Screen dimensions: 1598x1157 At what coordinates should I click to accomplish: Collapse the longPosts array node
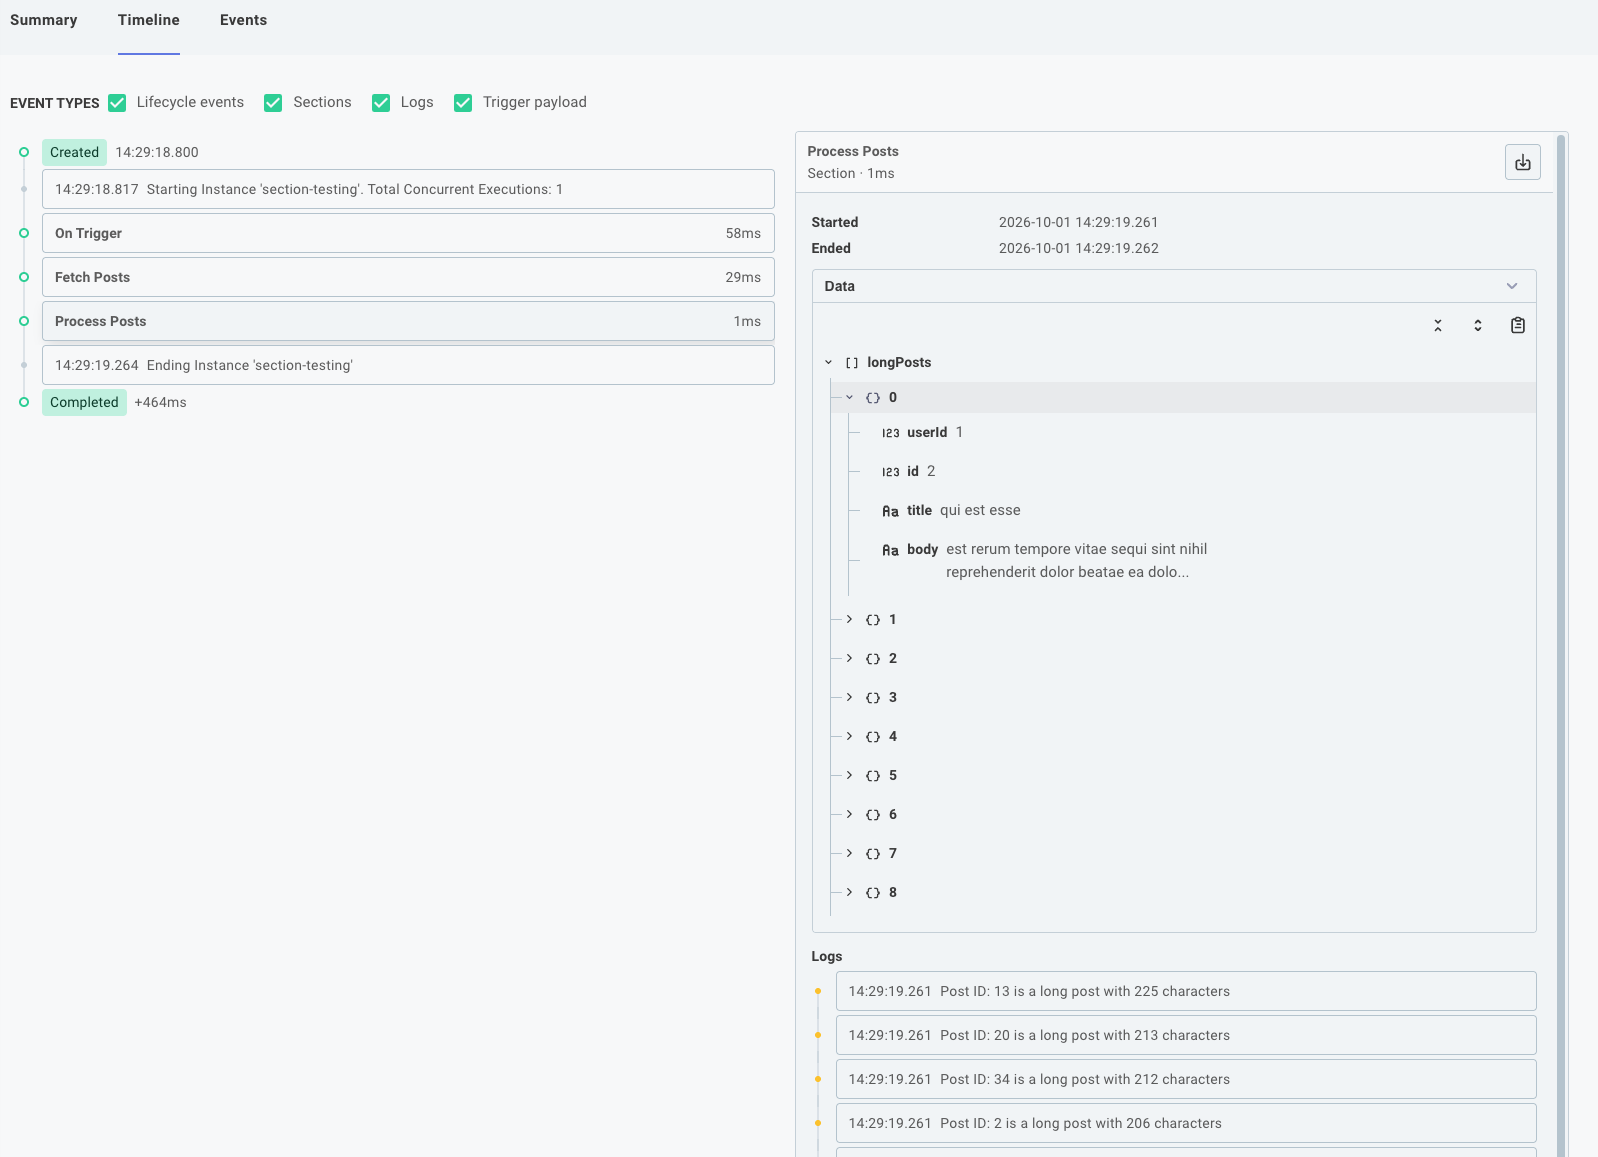coord(828,363)
